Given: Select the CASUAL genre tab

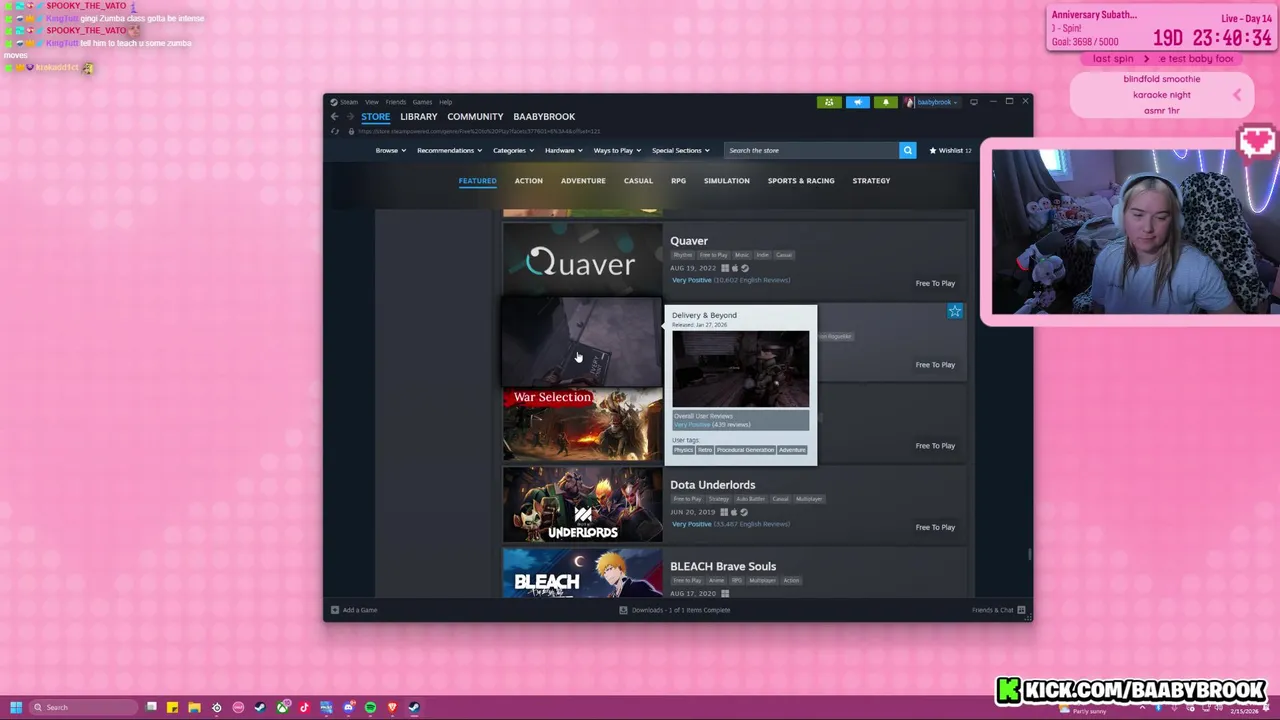Looking at the screenshot, I should (638, 181).
